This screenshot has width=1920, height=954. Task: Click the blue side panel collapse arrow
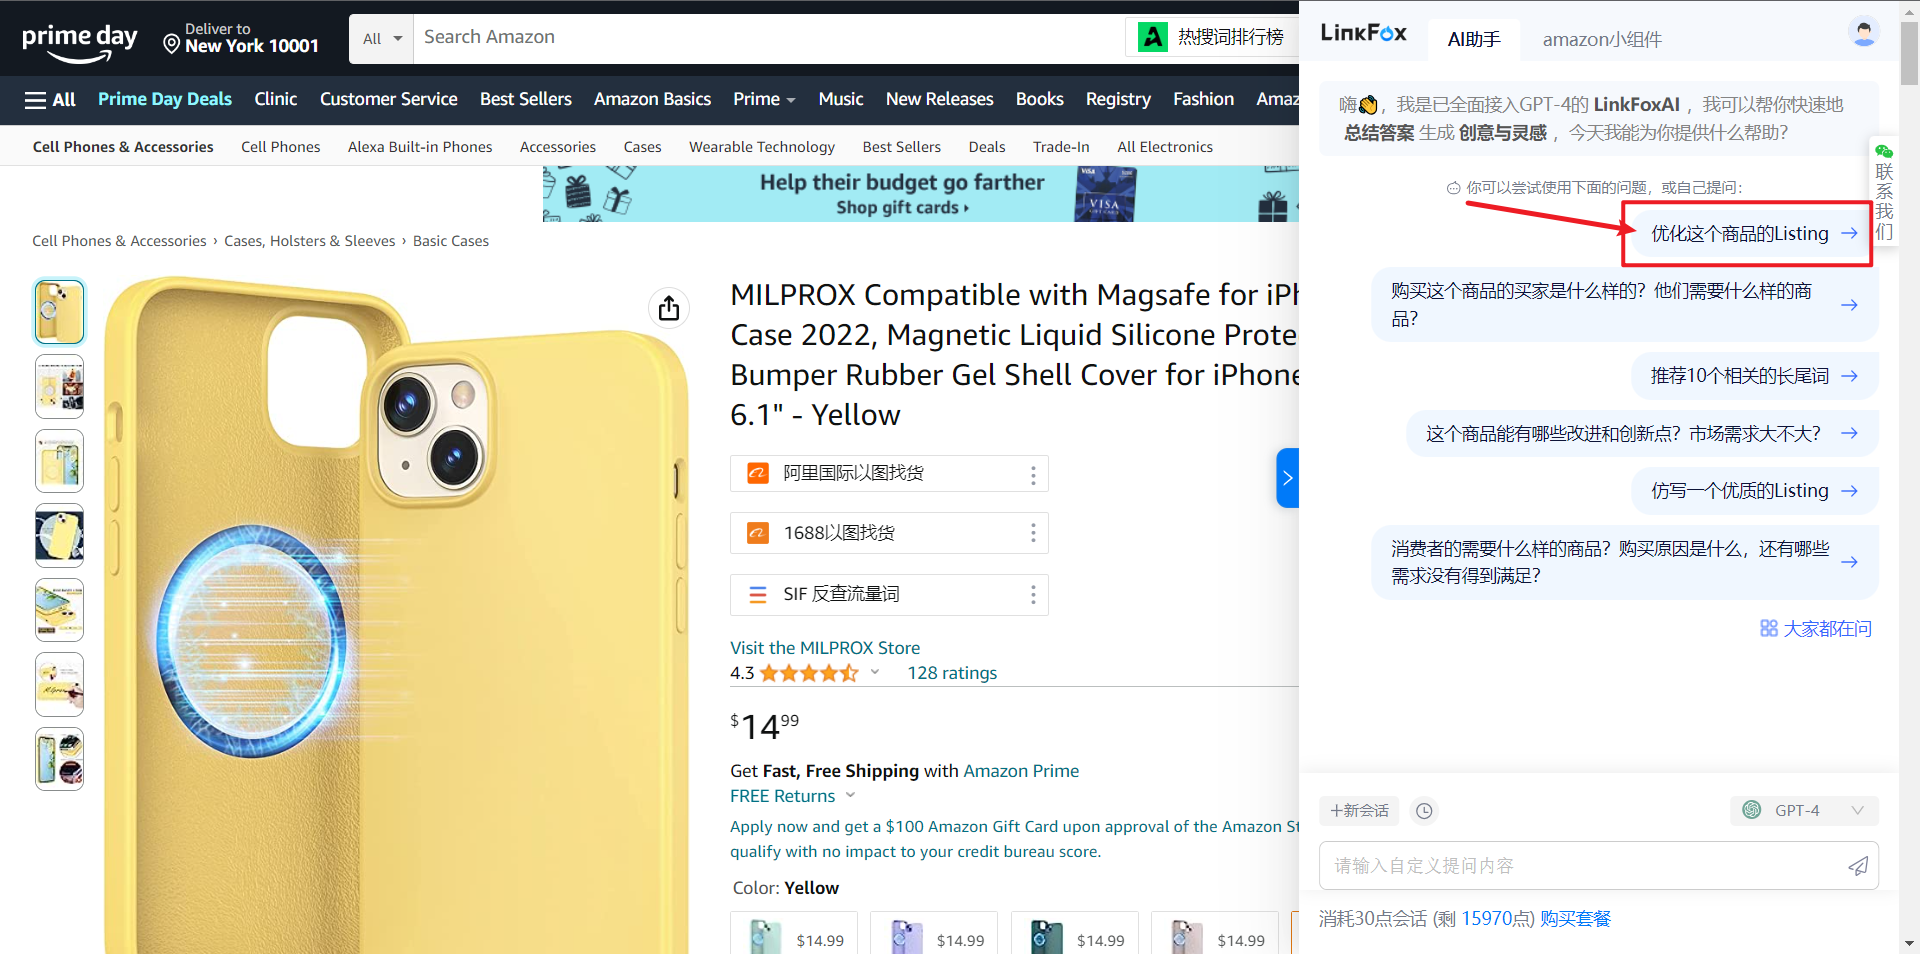tap(1287, 478)
